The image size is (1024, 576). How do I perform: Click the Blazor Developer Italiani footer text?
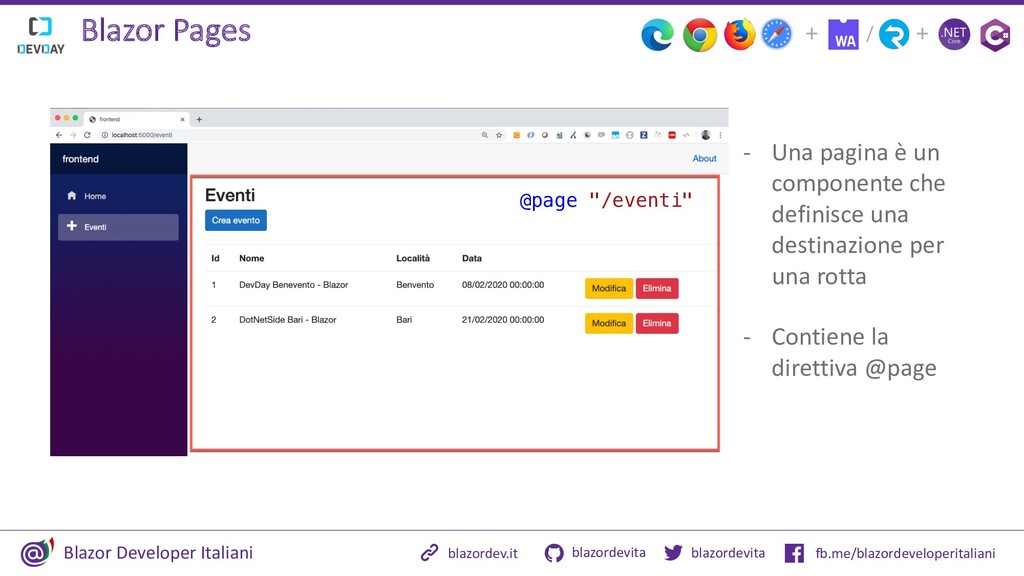[x=158, y=552]
